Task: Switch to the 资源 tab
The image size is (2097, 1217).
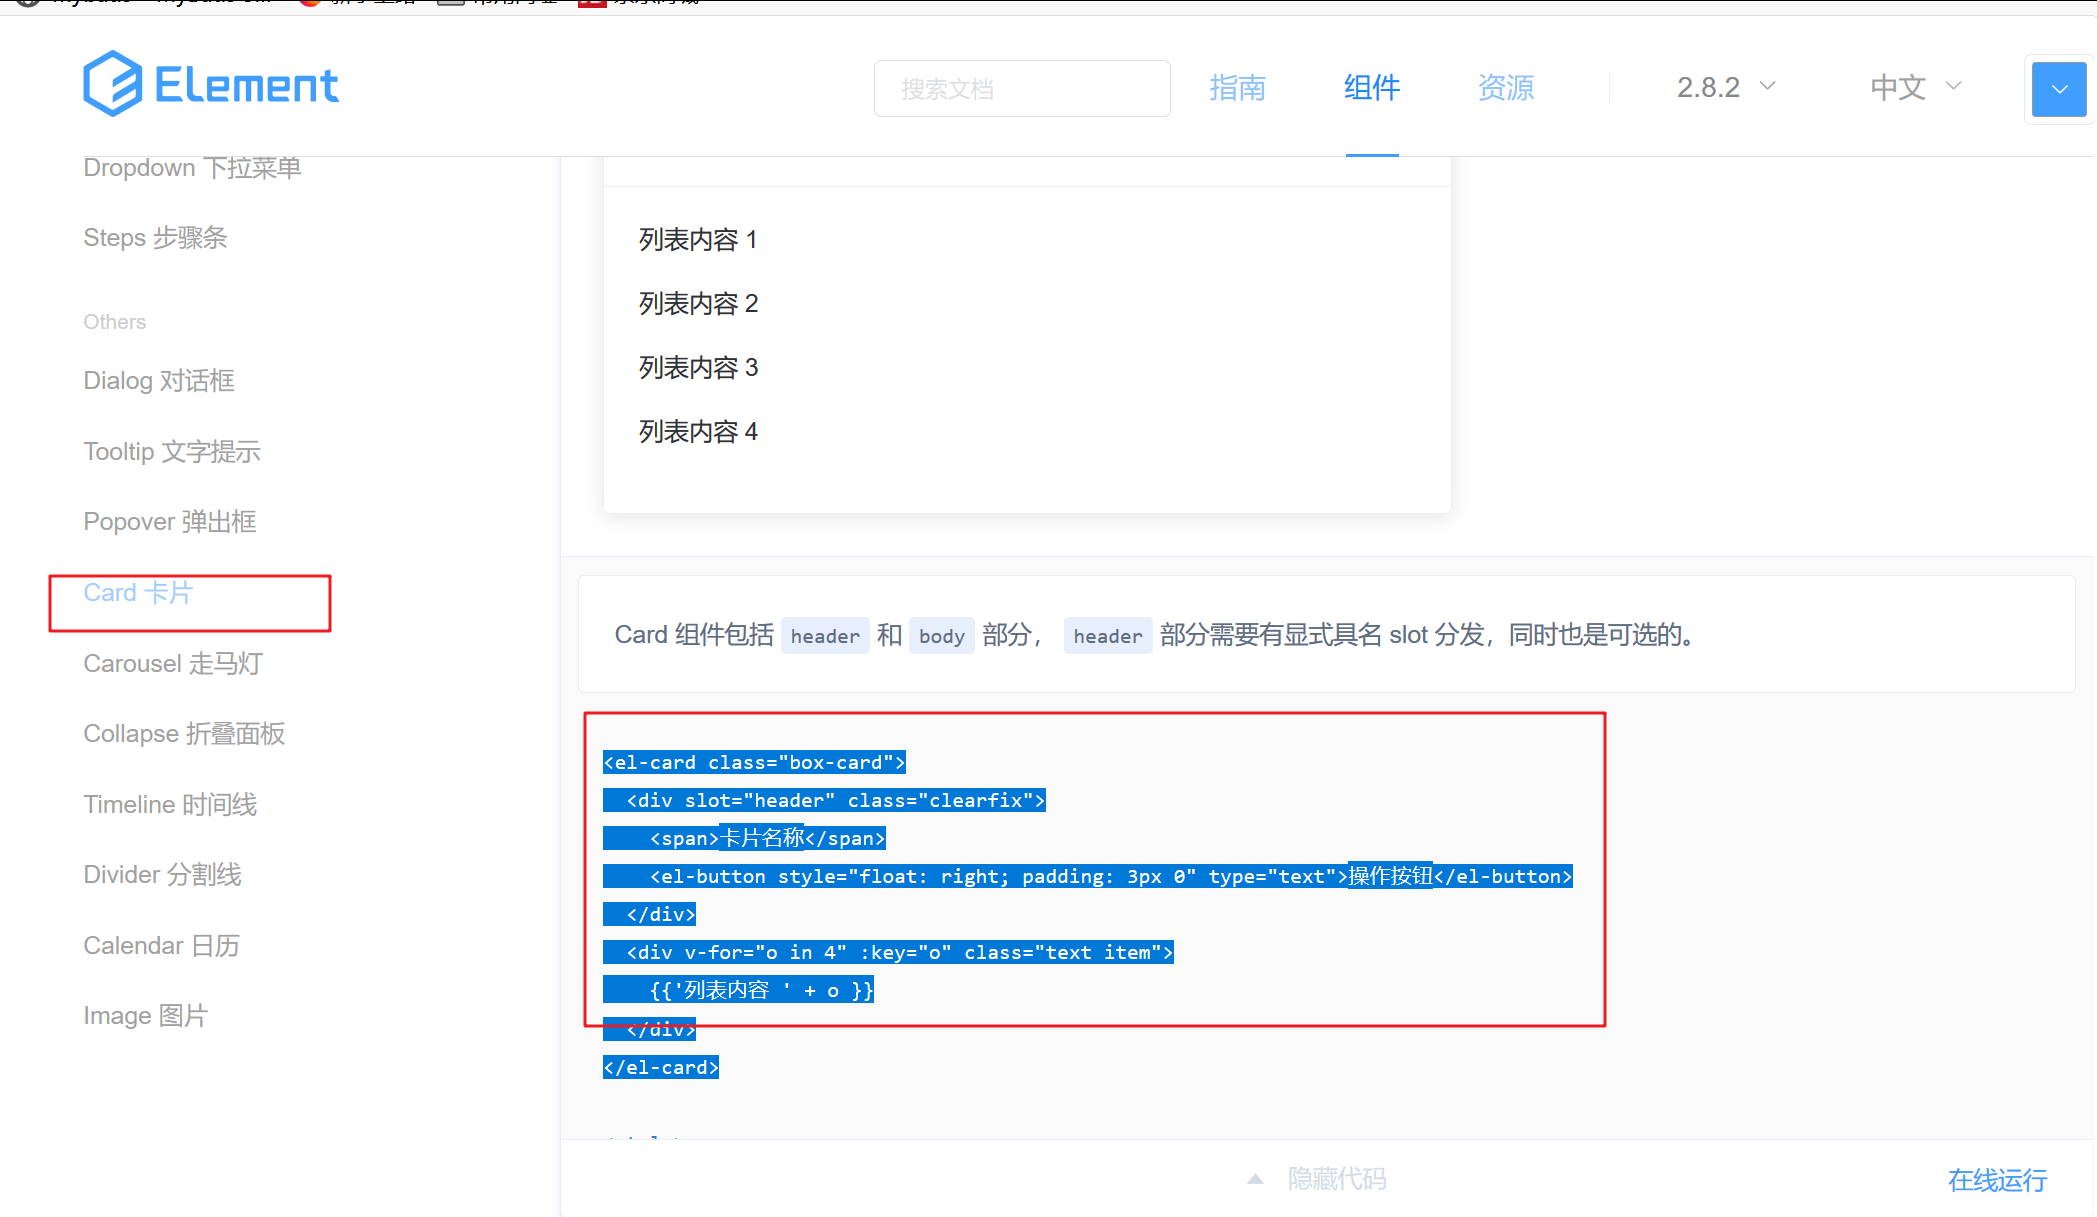Action: point(1505,88)
